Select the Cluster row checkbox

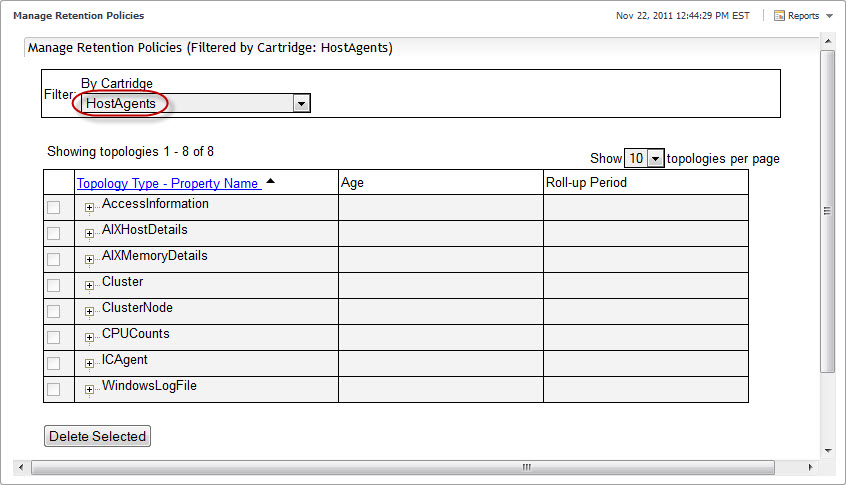[x=54, y=286]
